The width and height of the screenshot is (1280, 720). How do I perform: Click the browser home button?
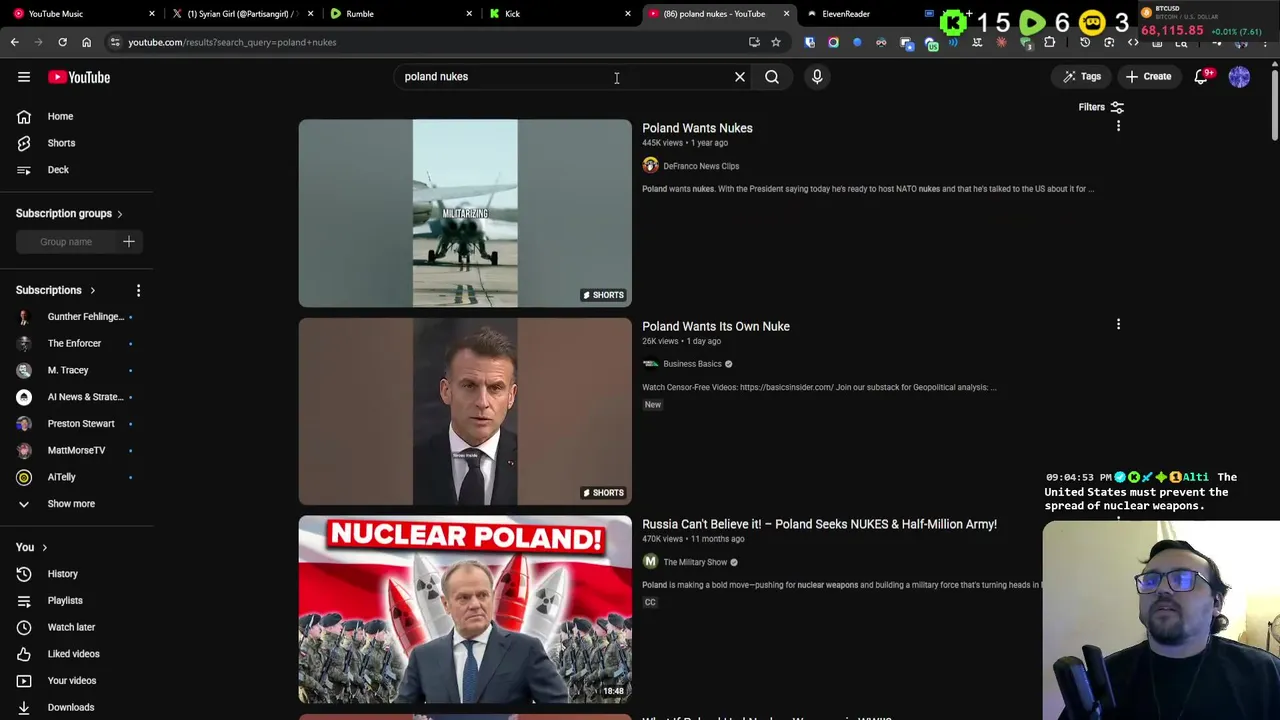pyautogui.click(x=86, y=42)
